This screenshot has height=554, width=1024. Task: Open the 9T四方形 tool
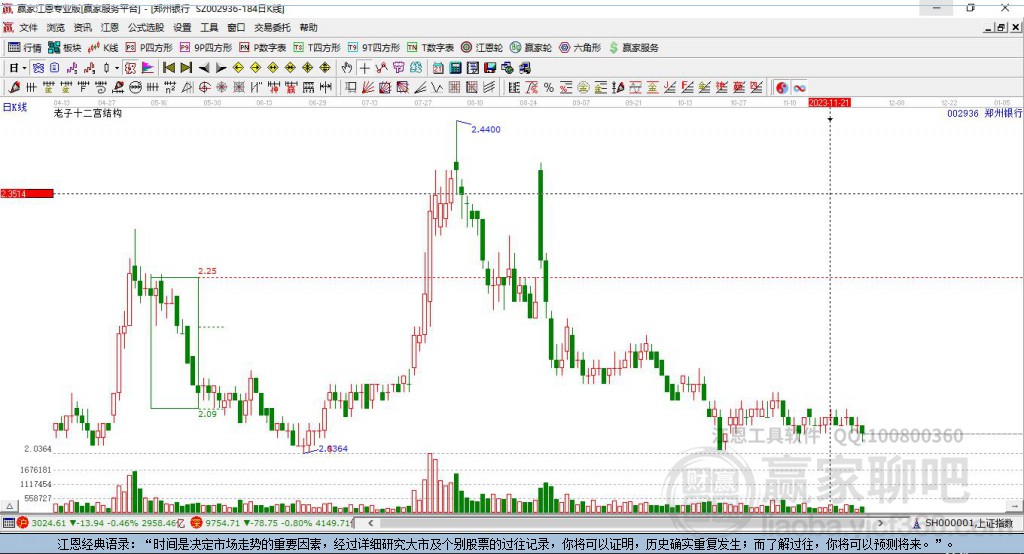pyautogui.click(x=374, y=48)
